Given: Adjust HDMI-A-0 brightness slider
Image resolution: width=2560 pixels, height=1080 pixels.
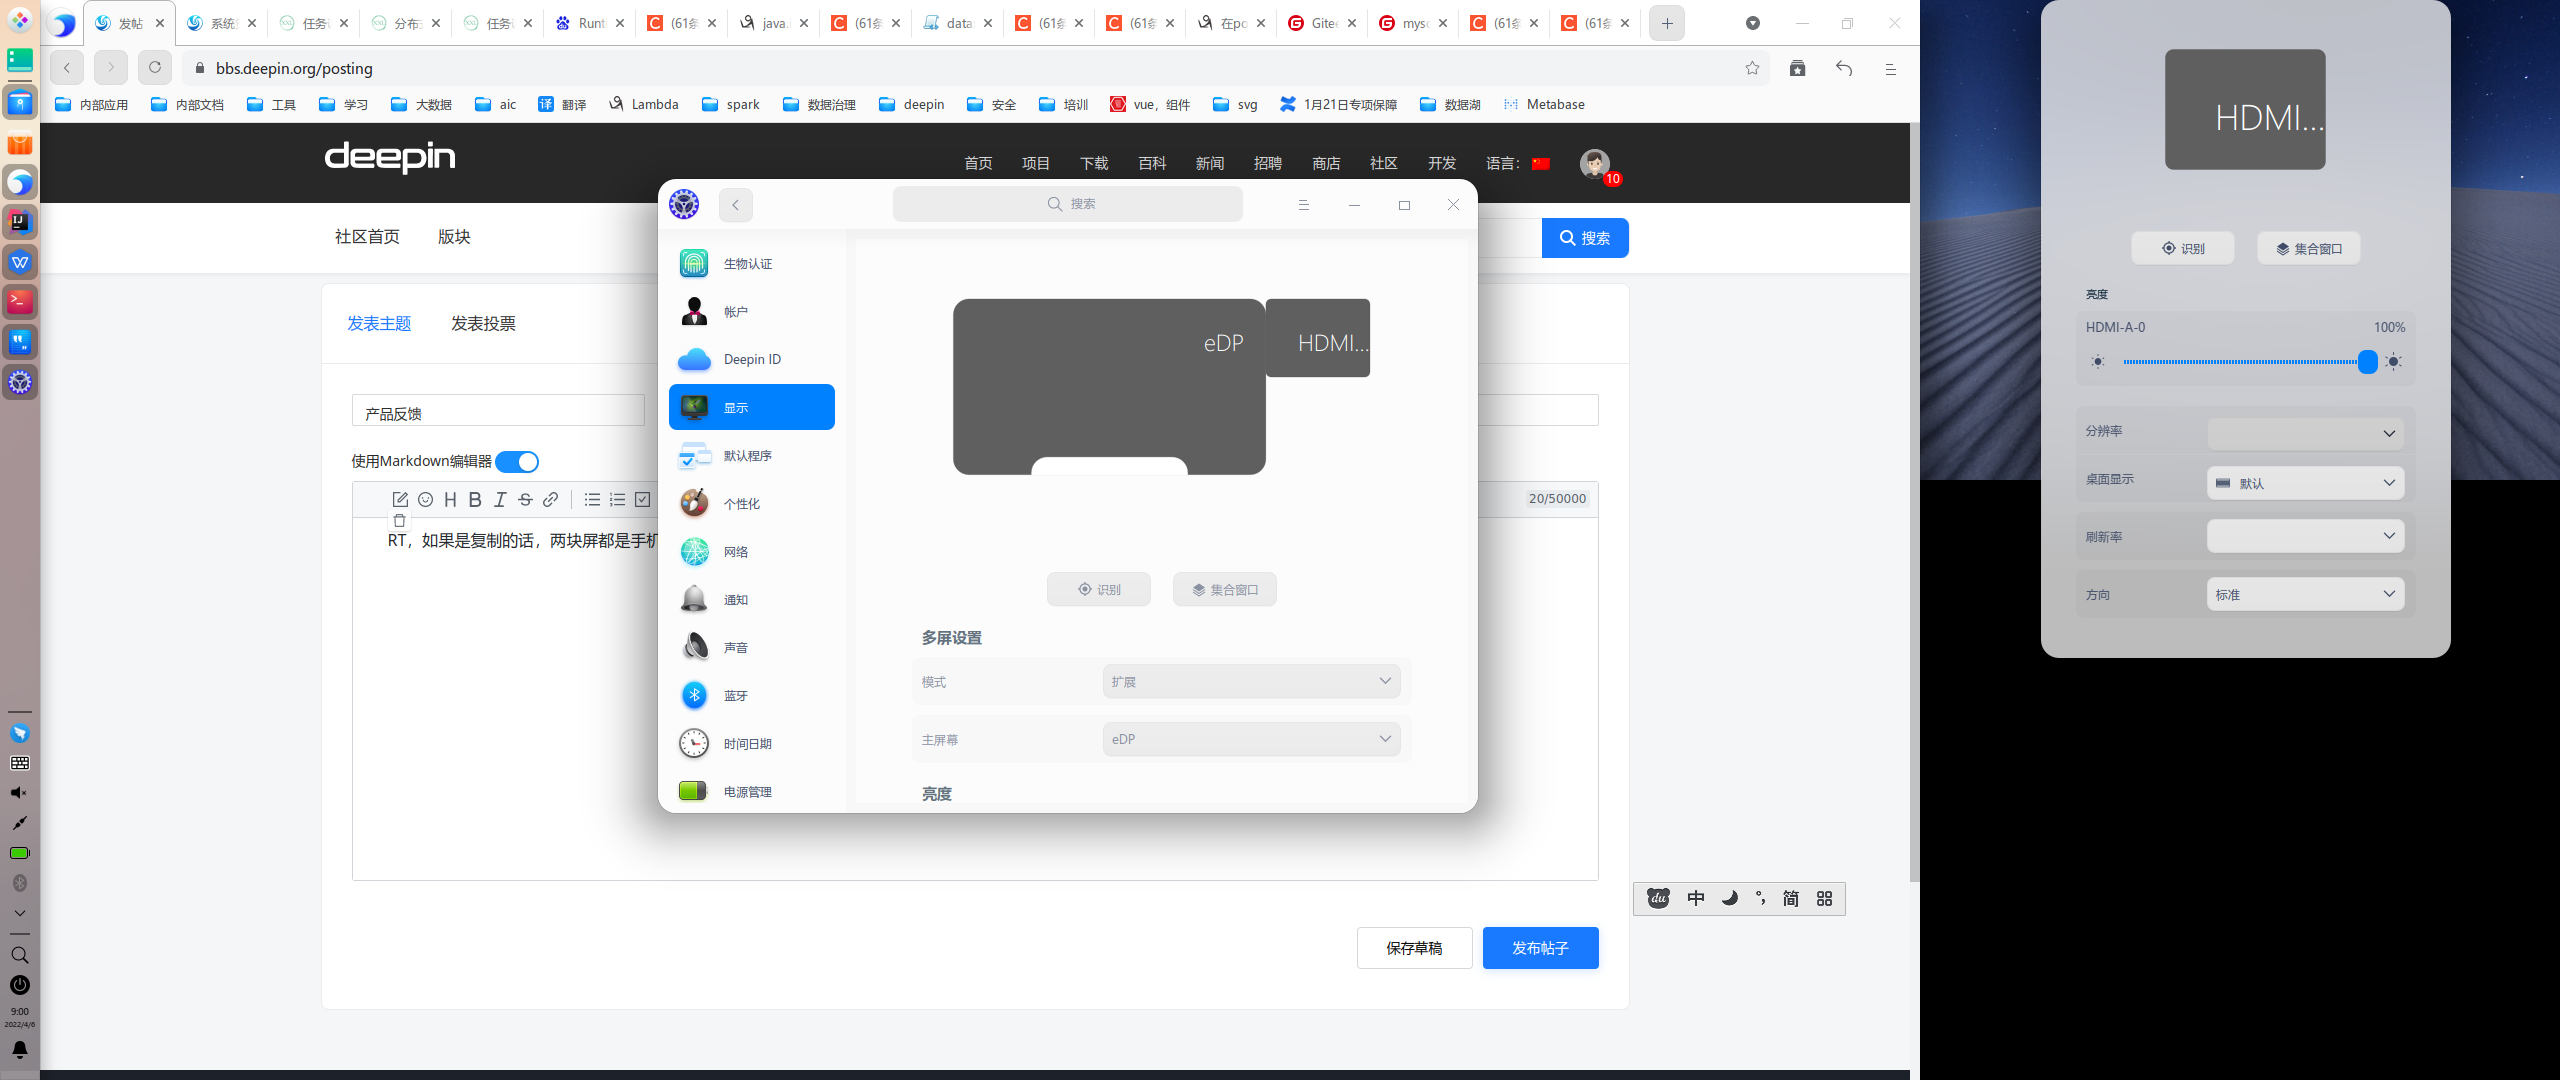Looking at the screenshot, I should tap(2366, 362).
